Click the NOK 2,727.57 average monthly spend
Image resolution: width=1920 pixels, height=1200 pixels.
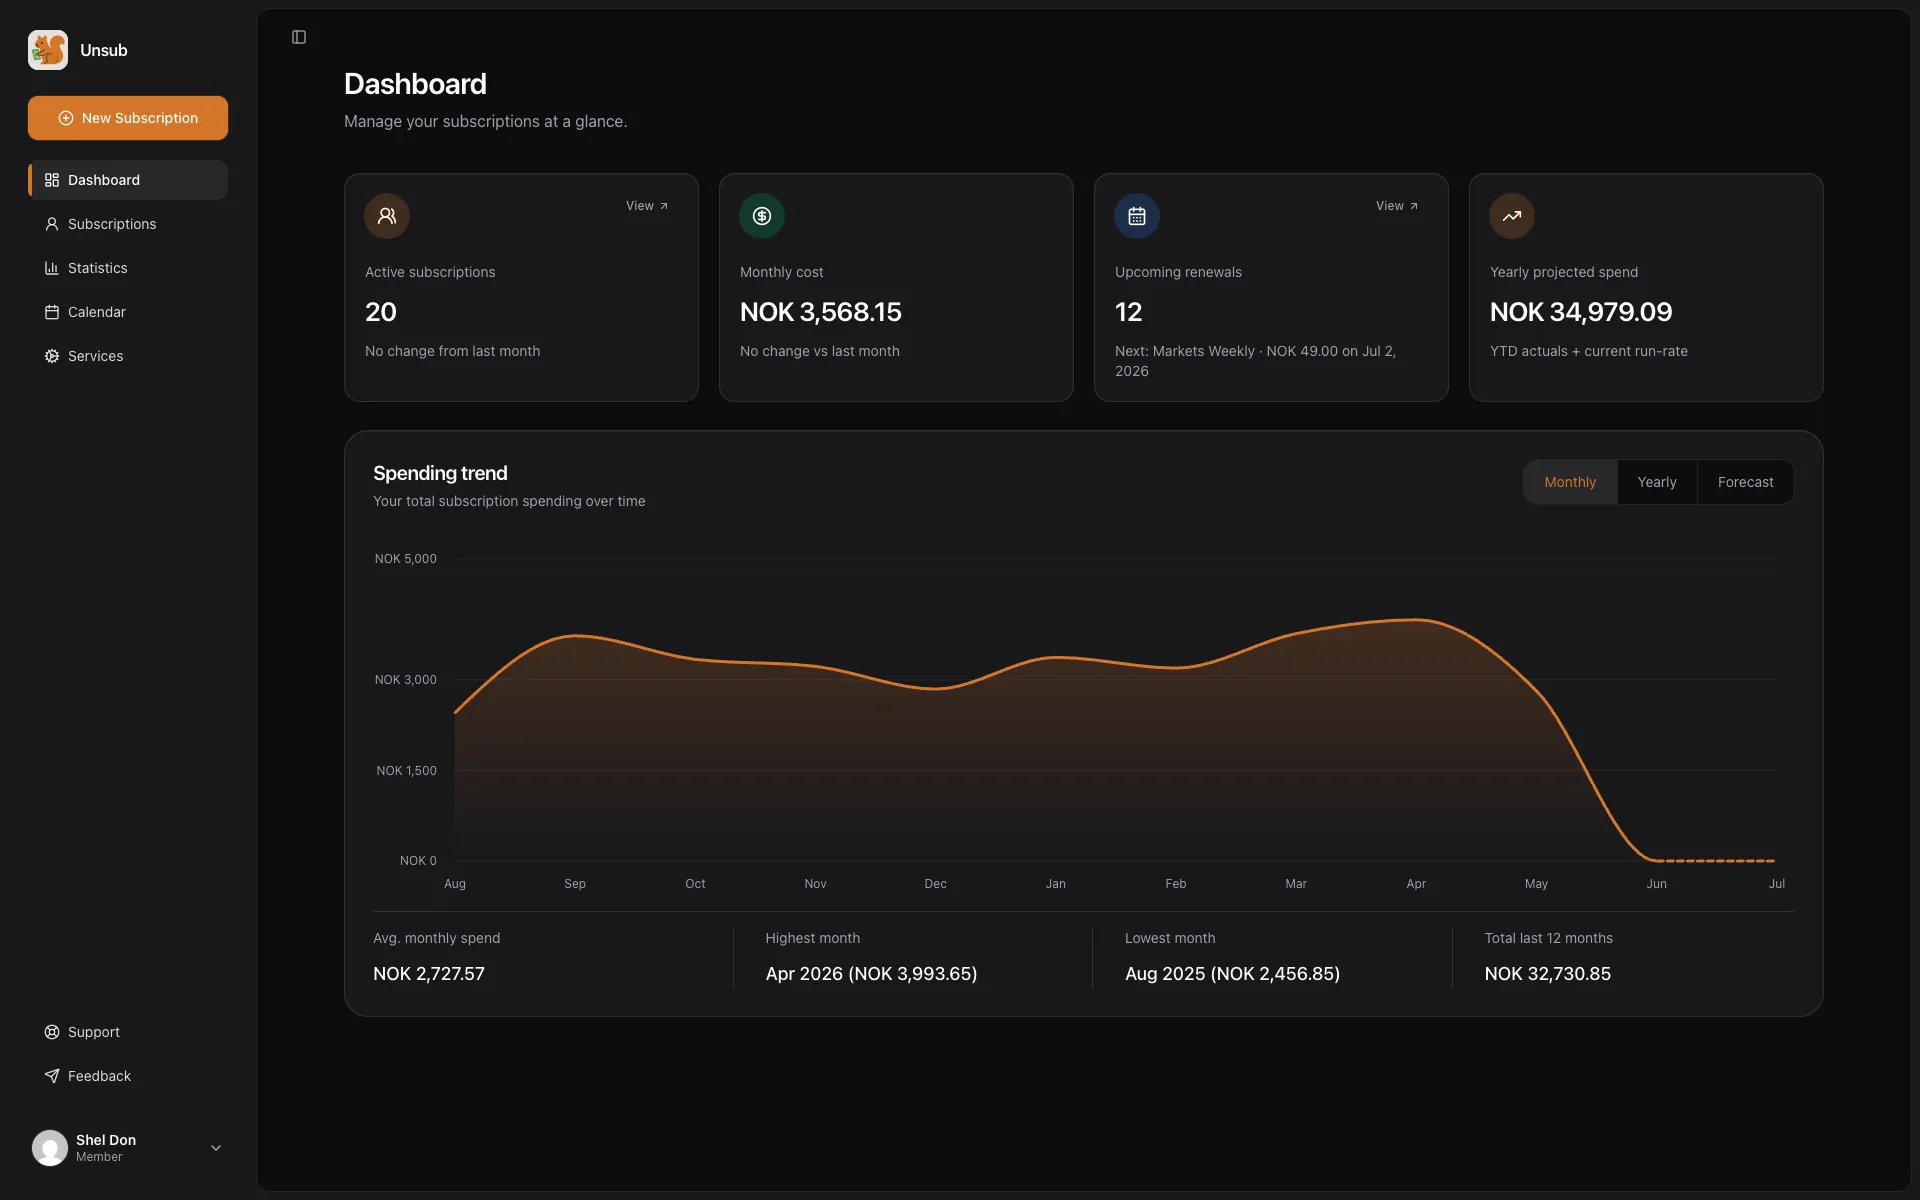(429, 974)
